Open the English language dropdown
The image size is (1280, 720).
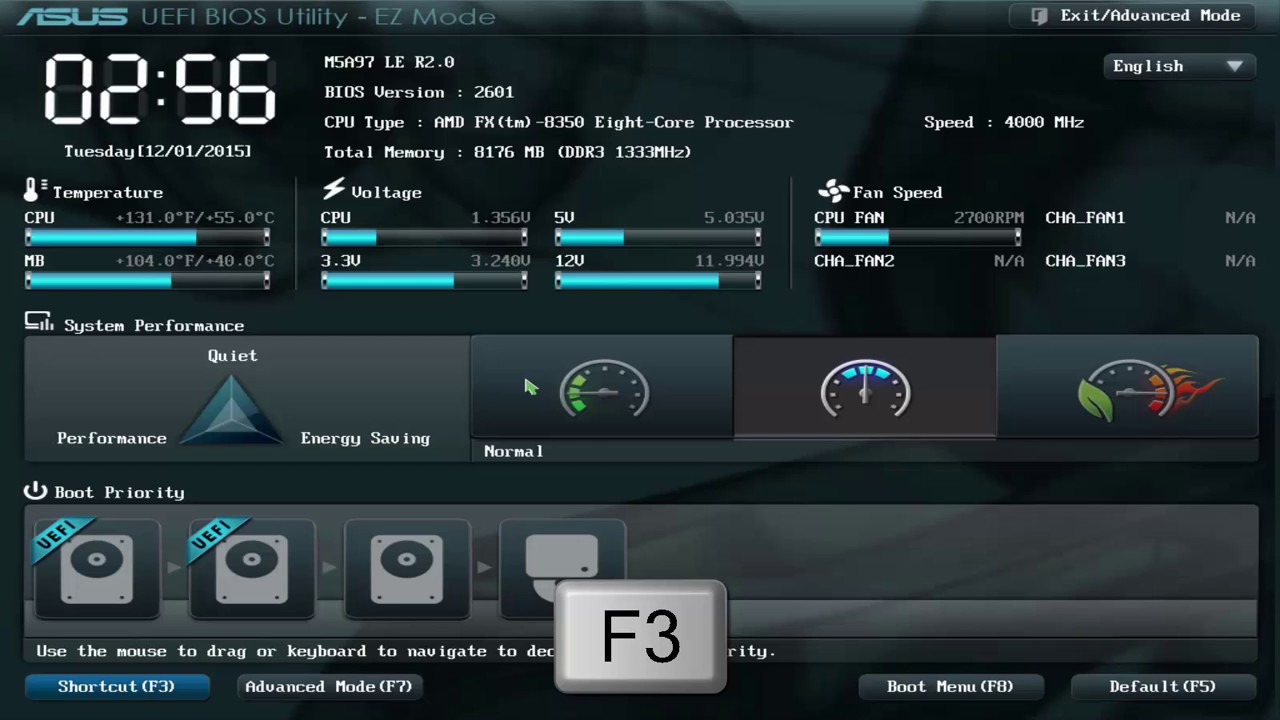(x=1178, y=66)
